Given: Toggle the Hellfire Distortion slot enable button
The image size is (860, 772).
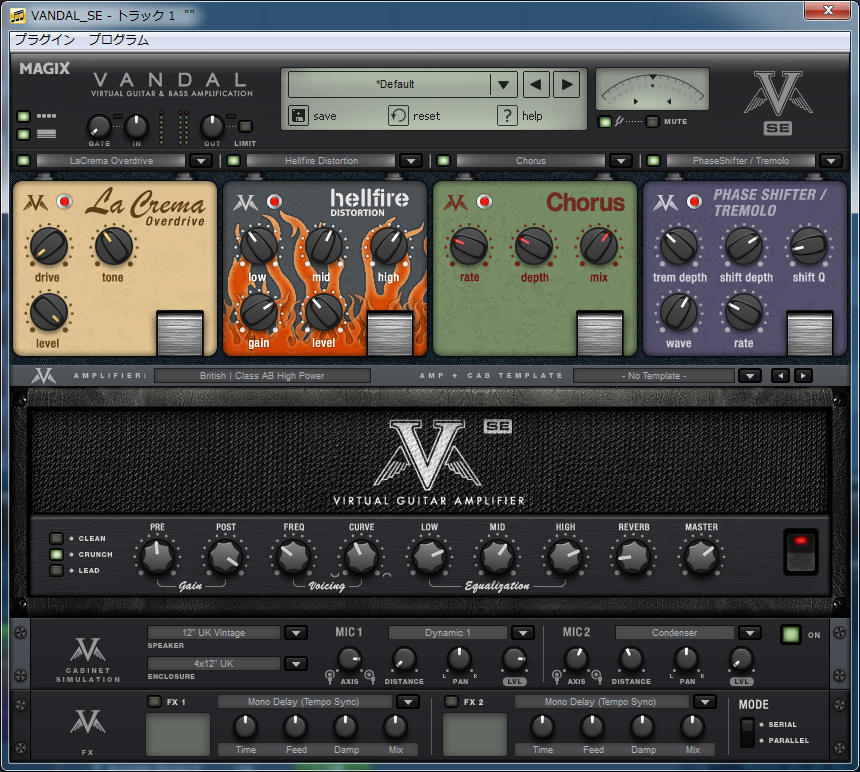Looking at the screenshot, I should click(x=234, y=161).
